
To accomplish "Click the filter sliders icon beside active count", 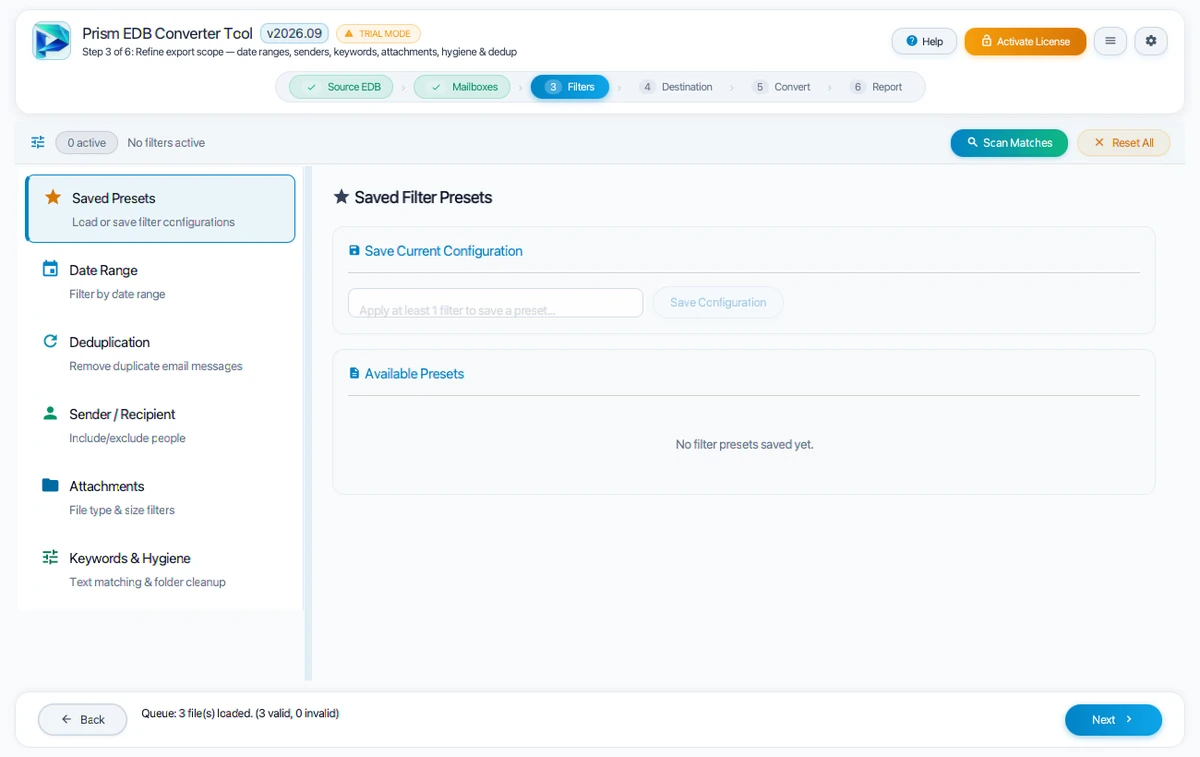I will coord(38,142).
